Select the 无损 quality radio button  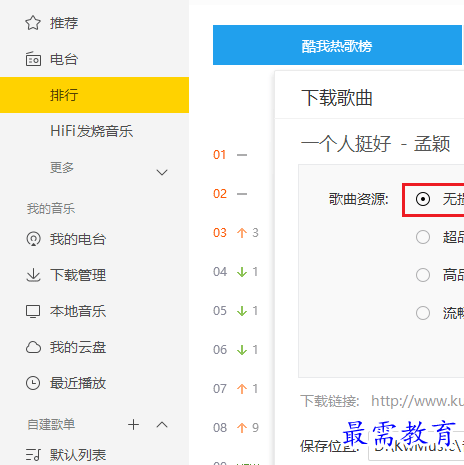(x=423, y=199)
